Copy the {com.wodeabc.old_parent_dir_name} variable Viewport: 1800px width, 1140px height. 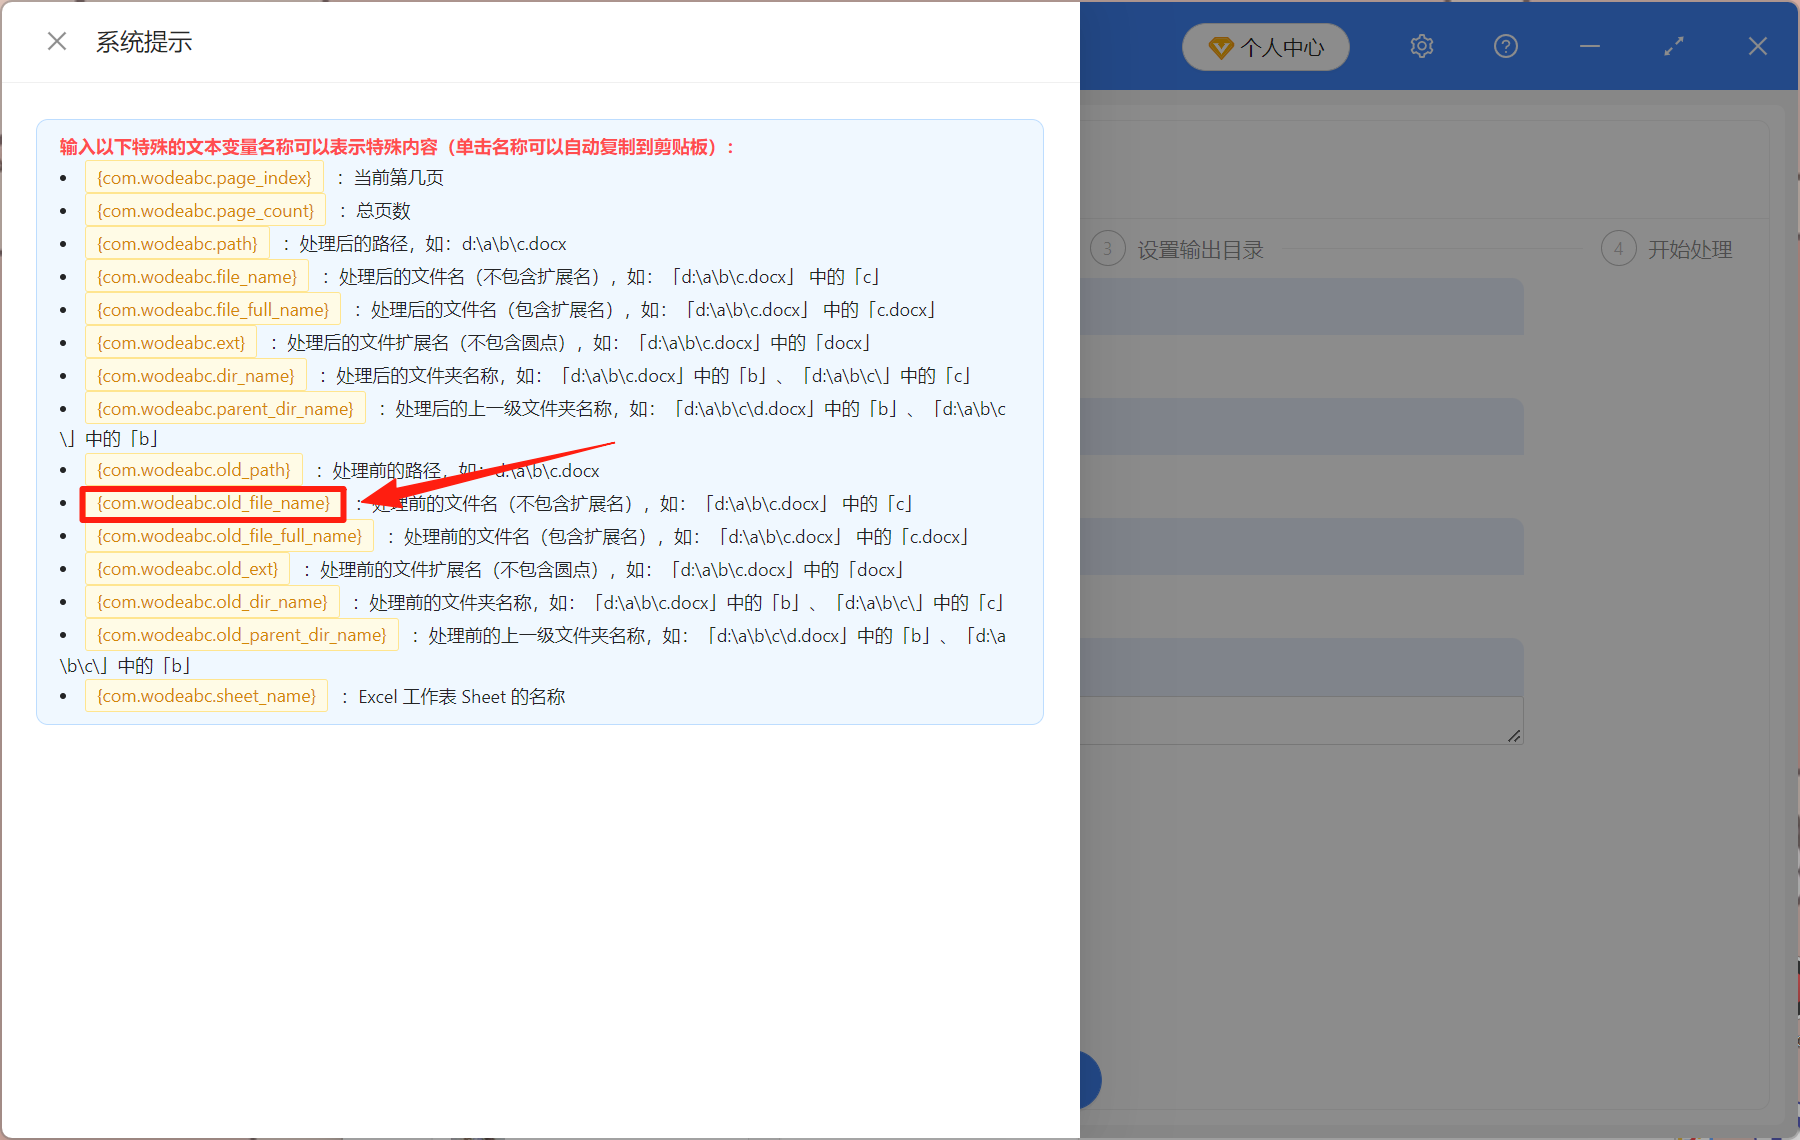[241, 634]
